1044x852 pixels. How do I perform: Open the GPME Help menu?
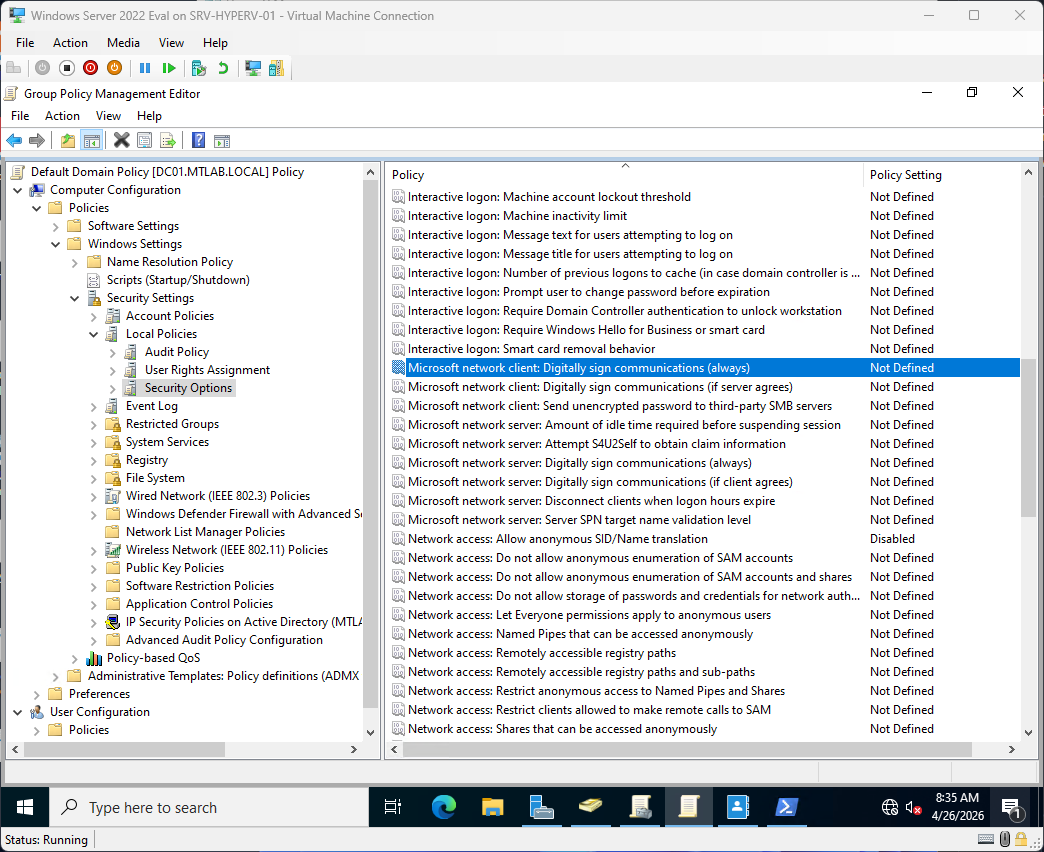click(x=149, y=116)
